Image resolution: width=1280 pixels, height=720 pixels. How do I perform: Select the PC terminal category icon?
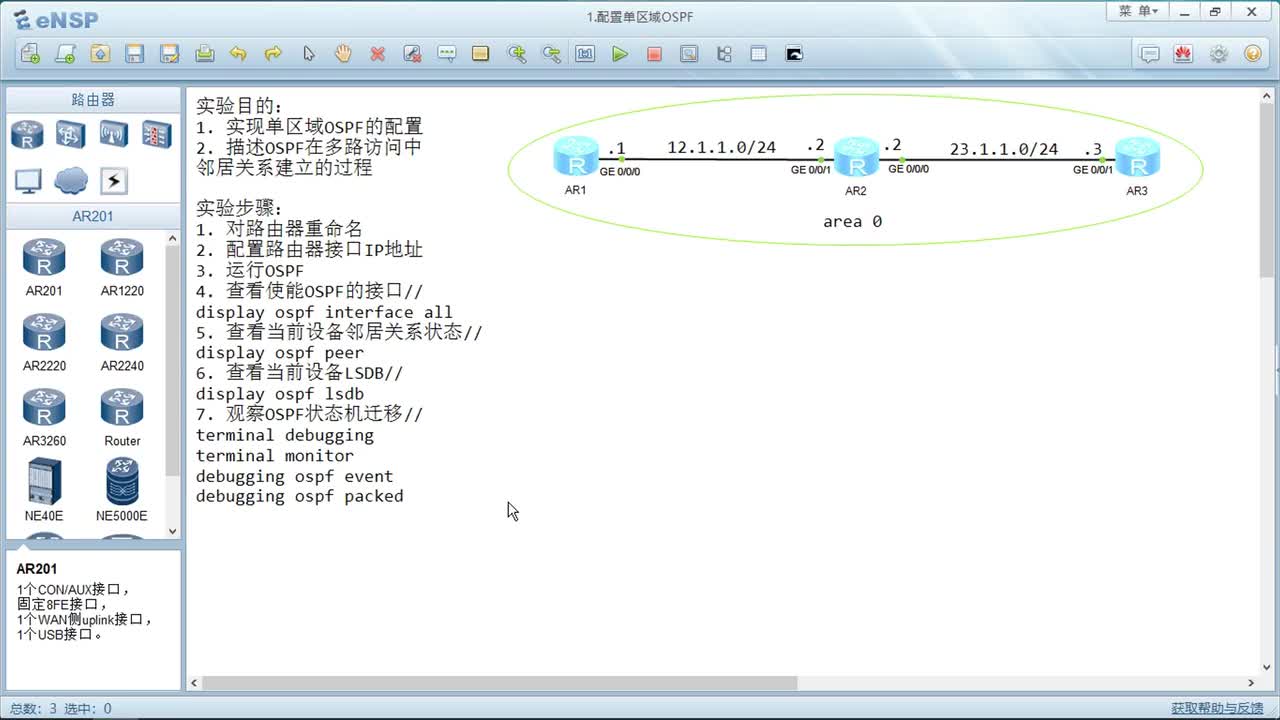pyautogui.click(x=27, y=181)
